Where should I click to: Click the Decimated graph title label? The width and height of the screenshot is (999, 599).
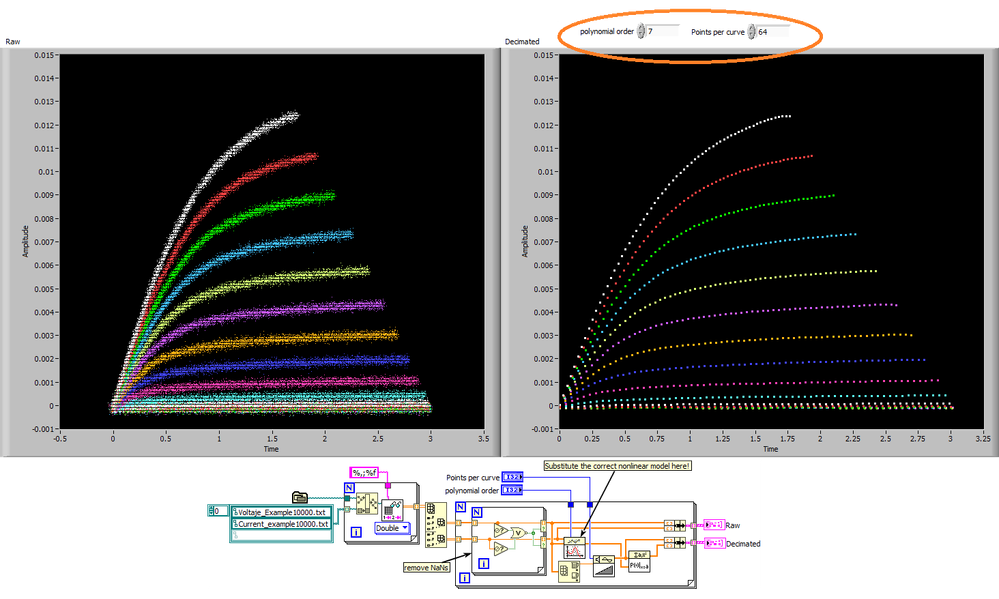click(x=522, y=41)
